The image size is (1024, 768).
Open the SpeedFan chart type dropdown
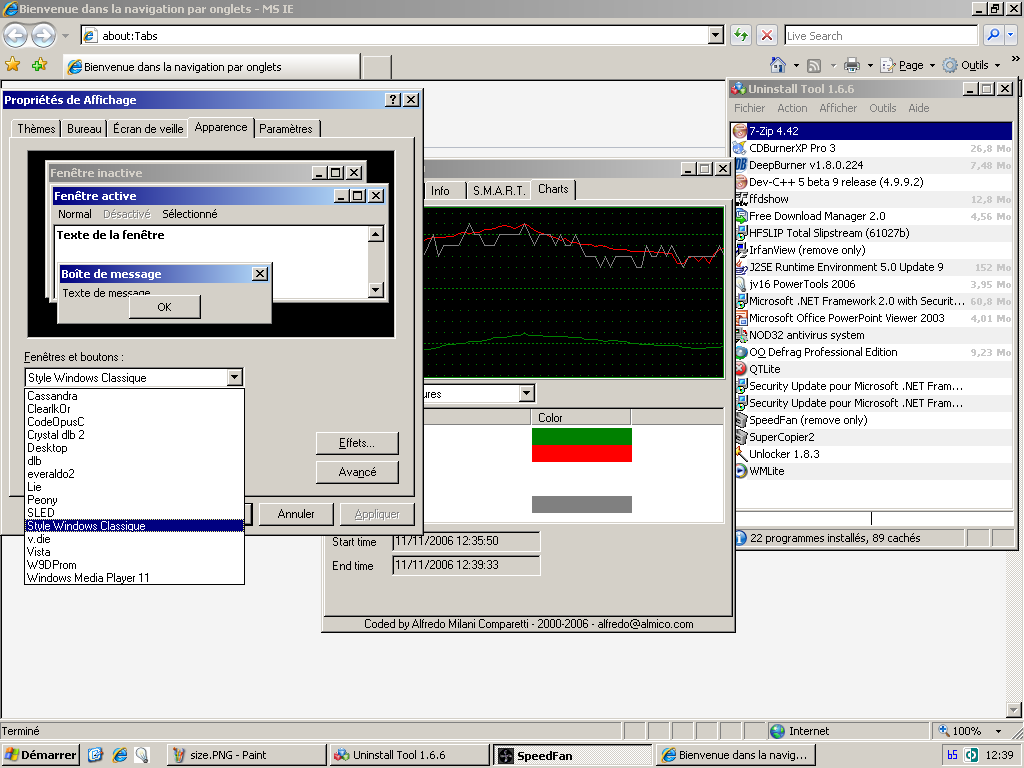(x=527, y=393)
